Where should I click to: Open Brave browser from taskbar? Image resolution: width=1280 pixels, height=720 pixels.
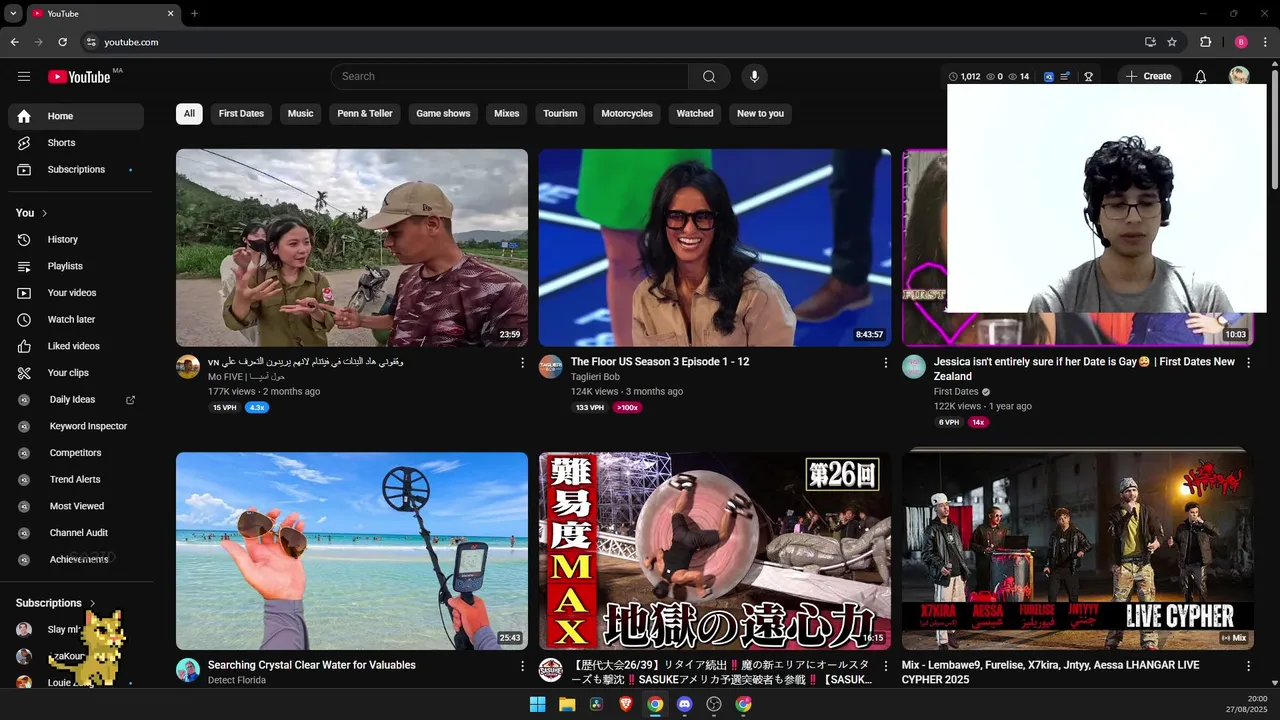point(626,704)
